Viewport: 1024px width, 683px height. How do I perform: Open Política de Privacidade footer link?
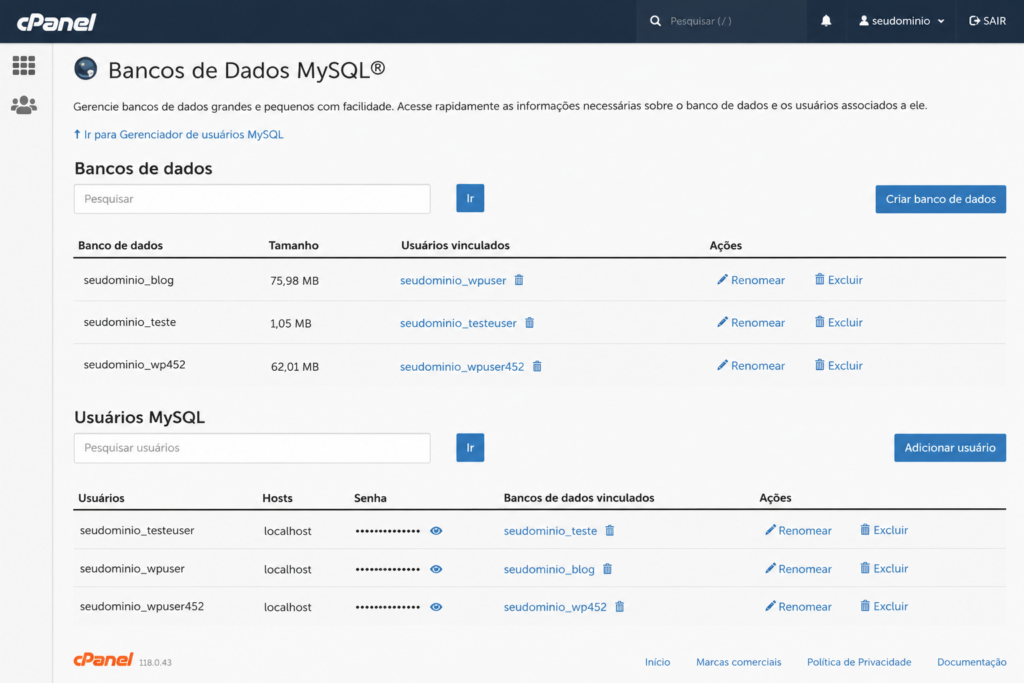pyautogui.click(x=859, y=662)
